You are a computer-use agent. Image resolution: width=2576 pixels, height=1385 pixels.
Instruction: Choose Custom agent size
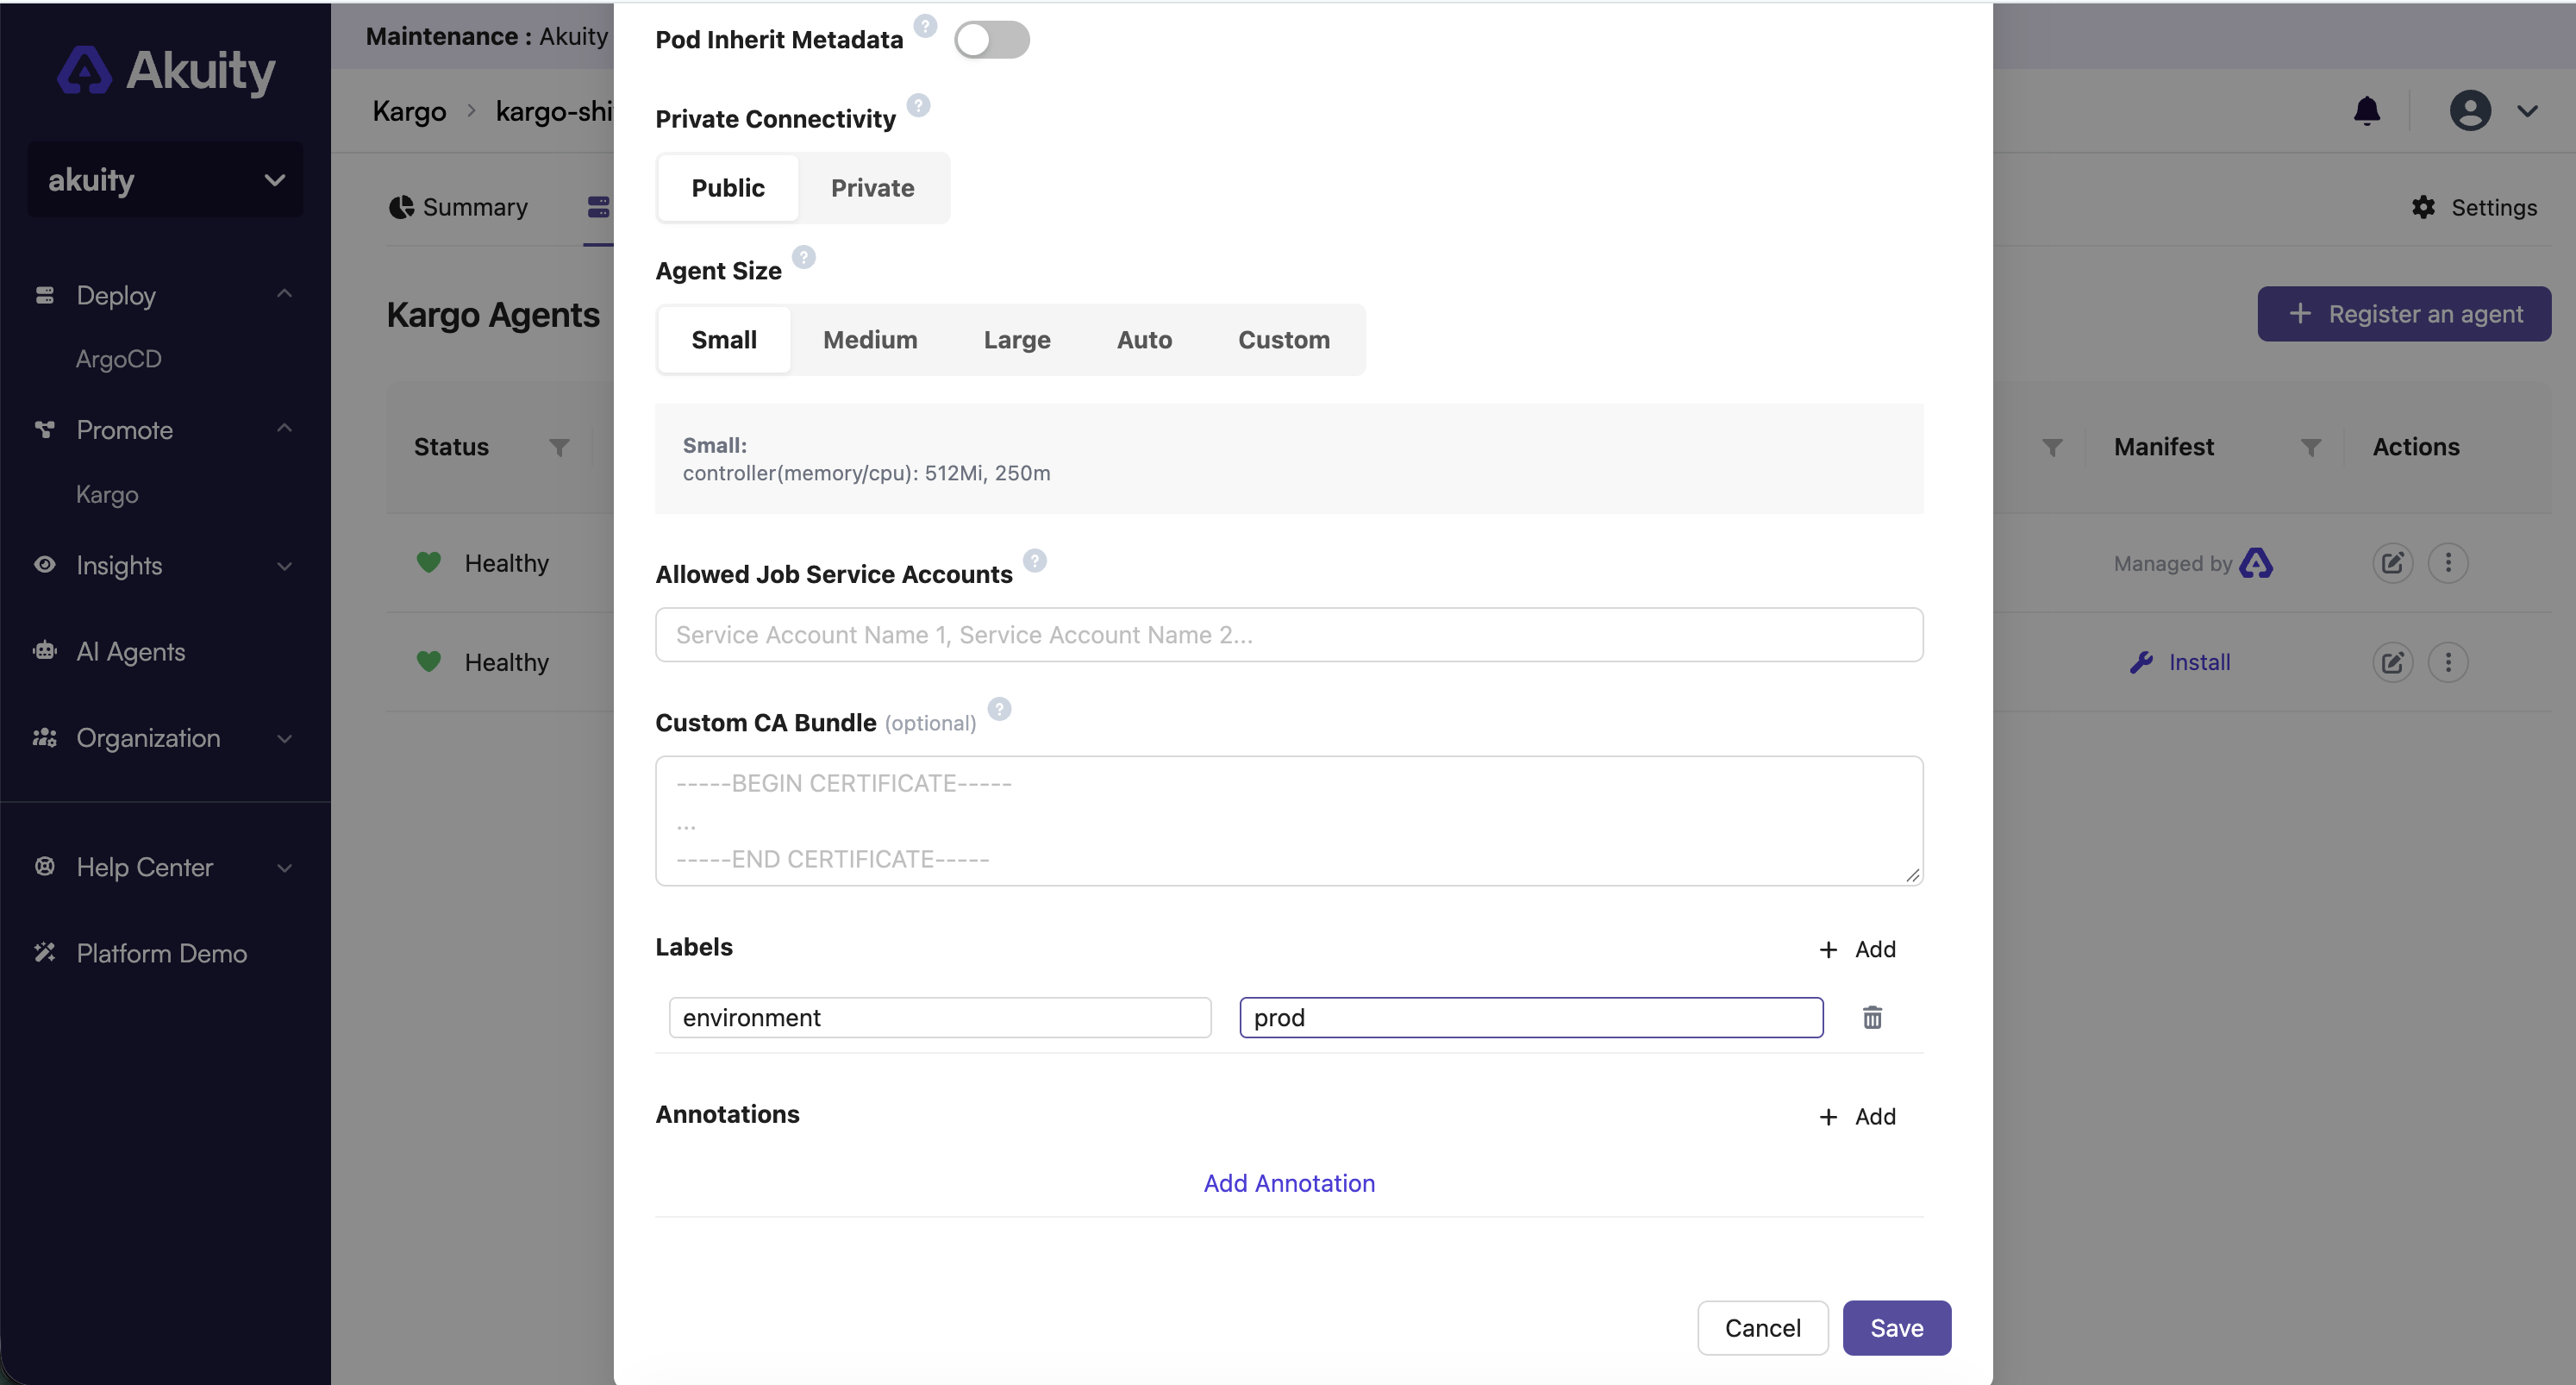[x=1284, y=340]
